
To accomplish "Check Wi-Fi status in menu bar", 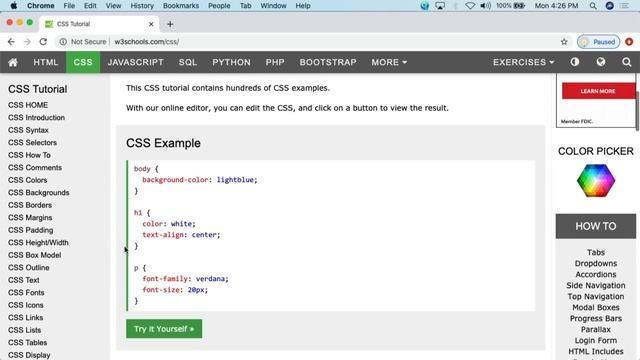I will 470,6.
